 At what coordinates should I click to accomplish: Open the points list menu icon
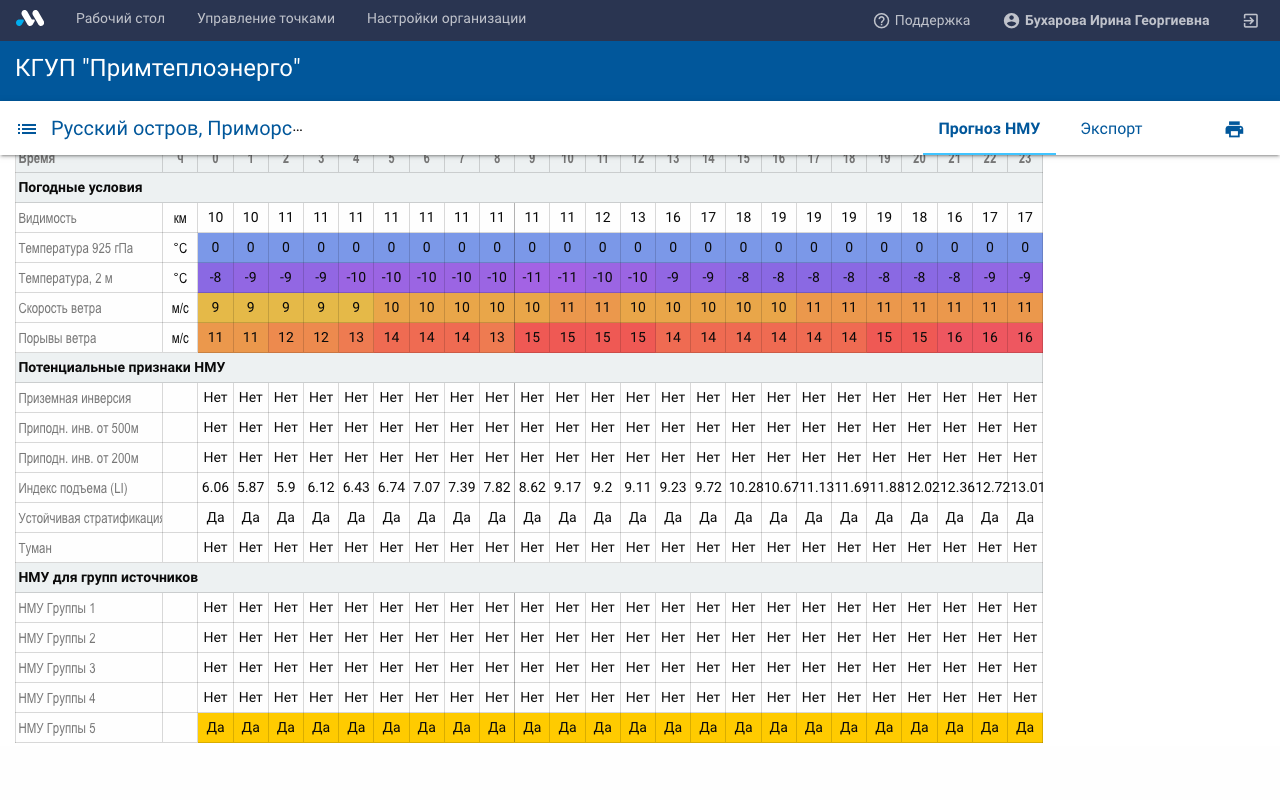(x=27, y=129)
